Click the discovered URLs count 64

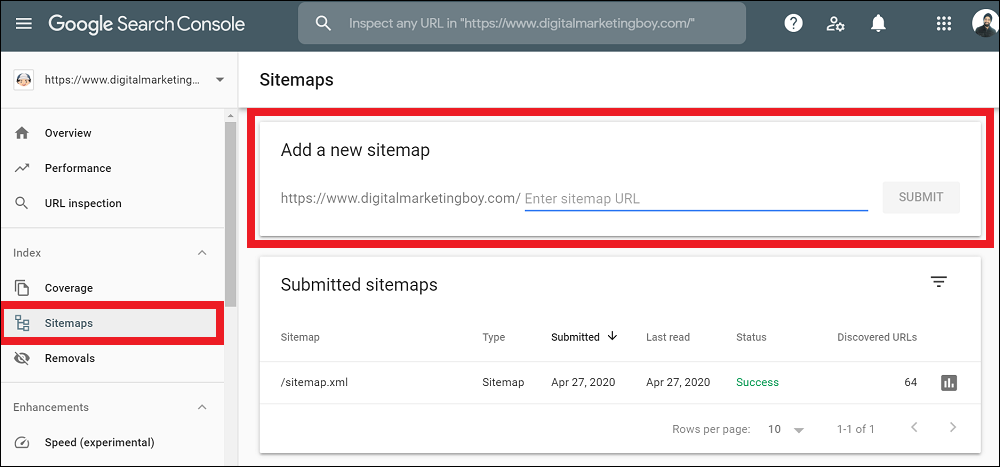click(x=911, y=383)
